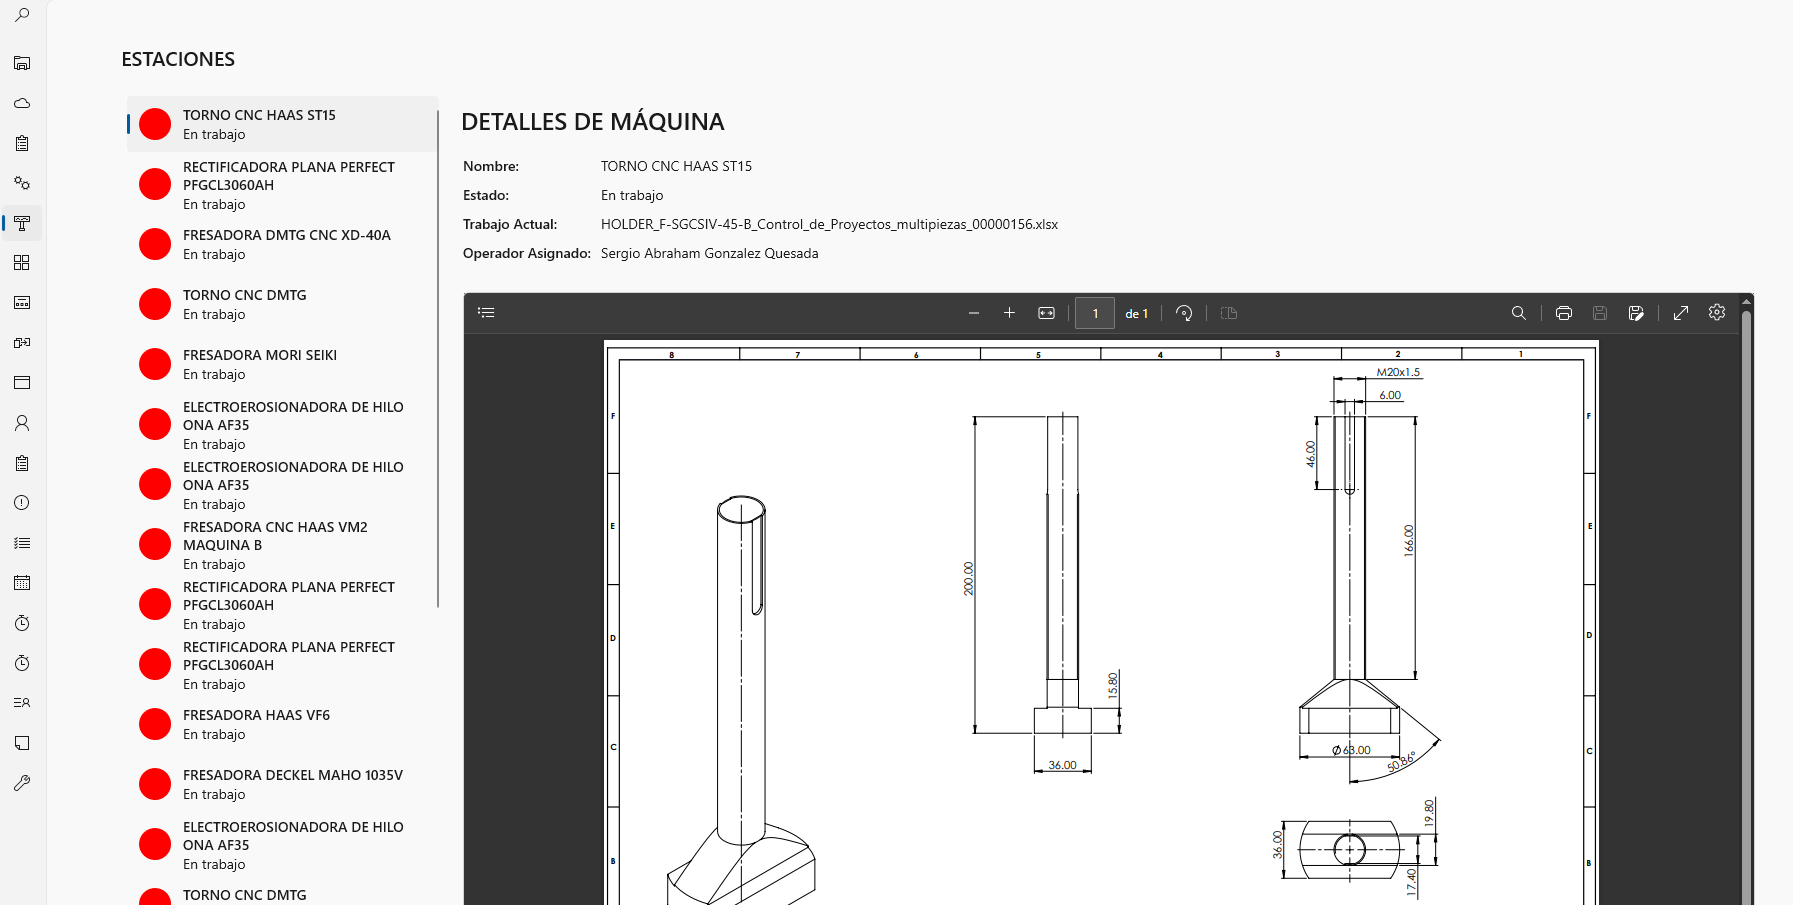Zoom in the PDF drawing

coord(1009,313)
